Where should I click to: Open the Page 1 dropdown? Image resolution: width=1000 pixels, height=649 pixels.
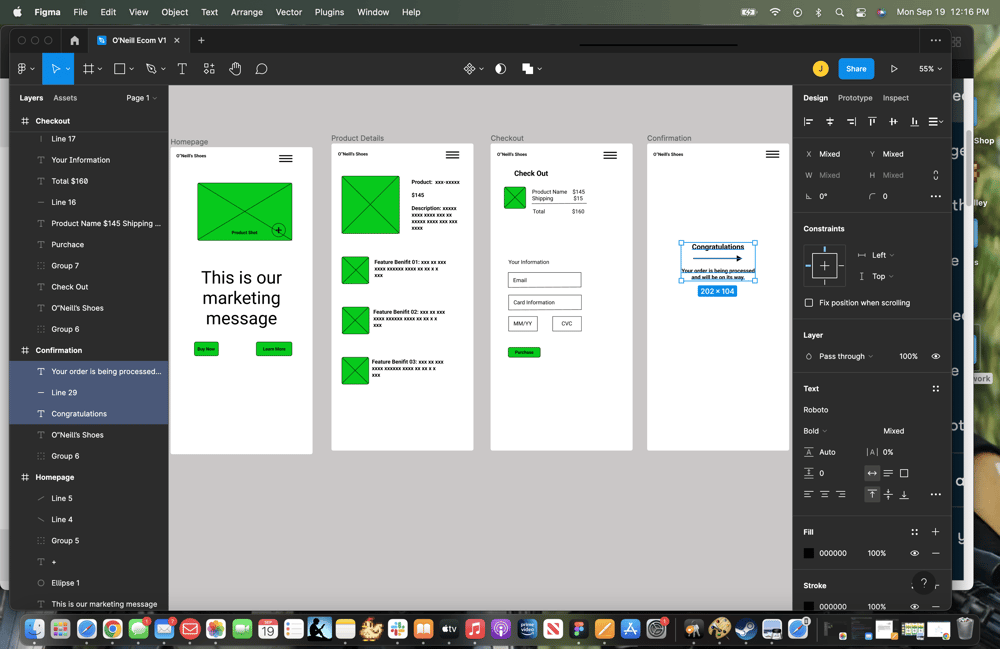click(140, 97)
